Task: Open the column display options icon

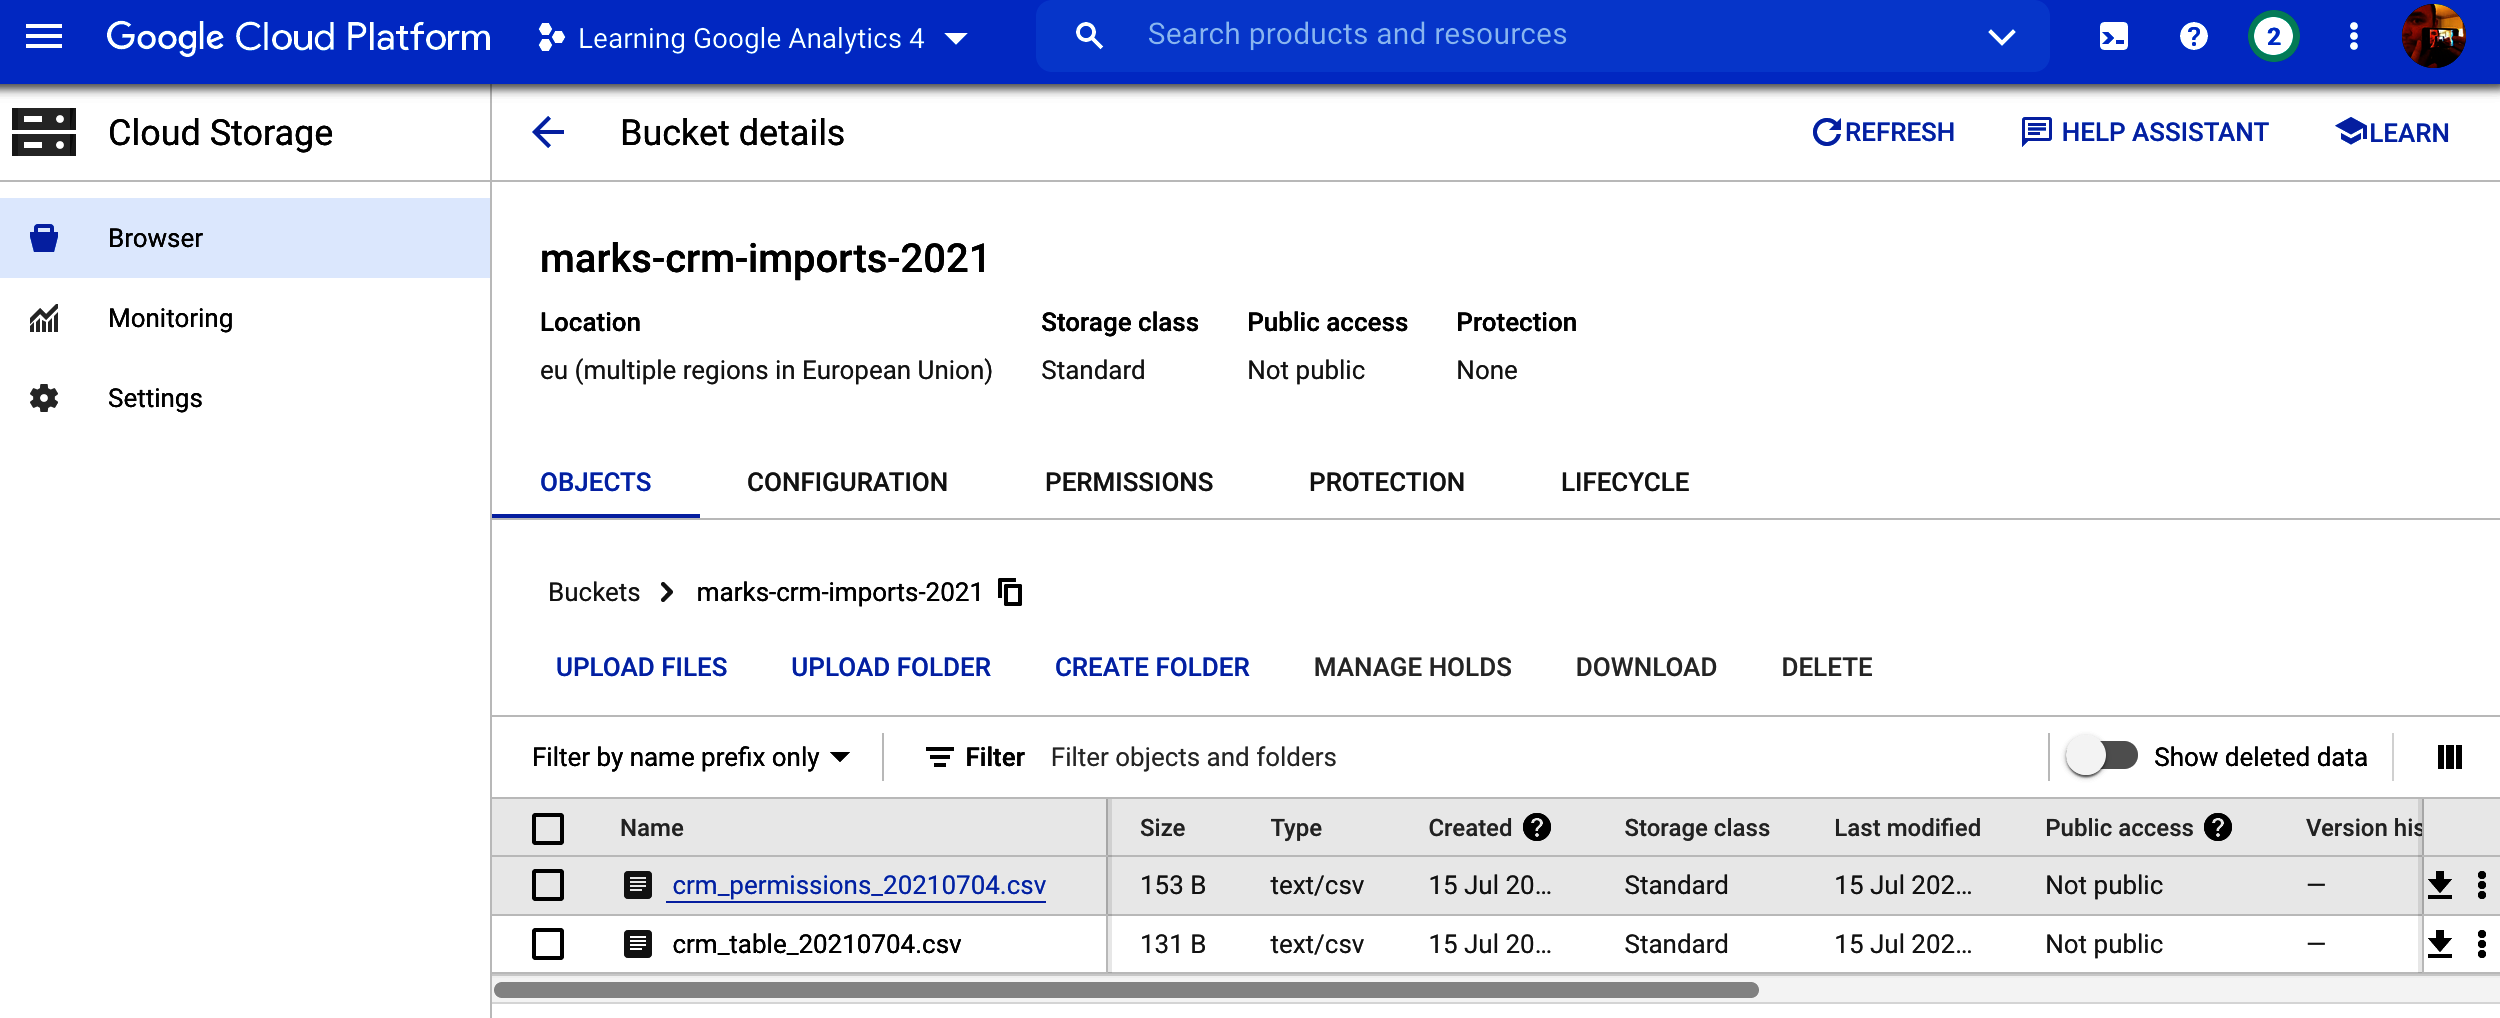Action: point(2450,757)
